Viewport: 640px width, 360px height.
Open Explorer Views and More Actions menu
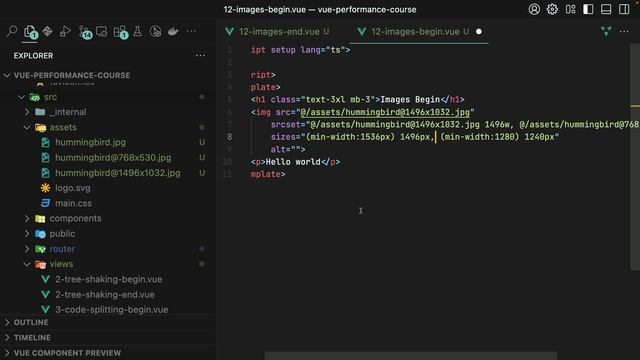tap(200, 56)
